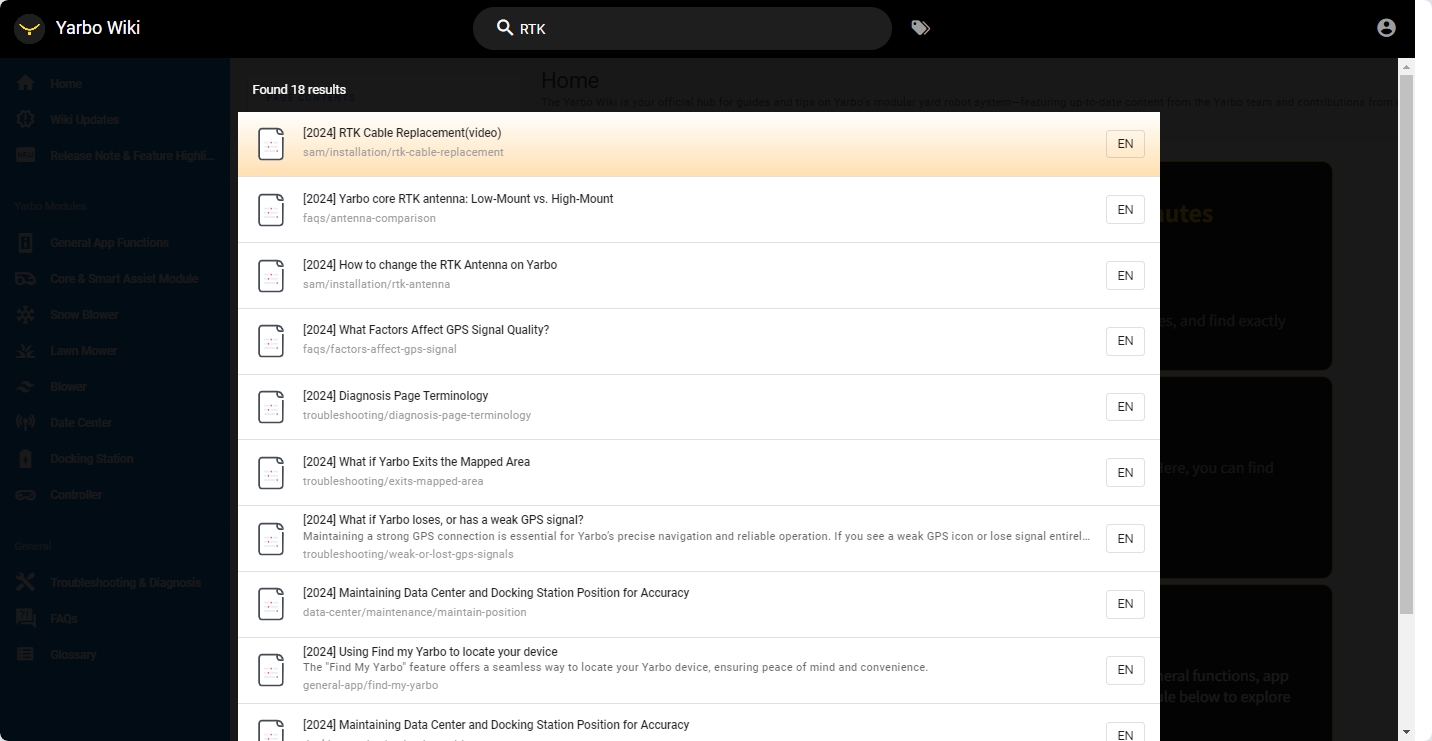This screenshot has height=741, width=1432.
Task: Click the Blower sidebar icon
Action: tap(26, 387)
